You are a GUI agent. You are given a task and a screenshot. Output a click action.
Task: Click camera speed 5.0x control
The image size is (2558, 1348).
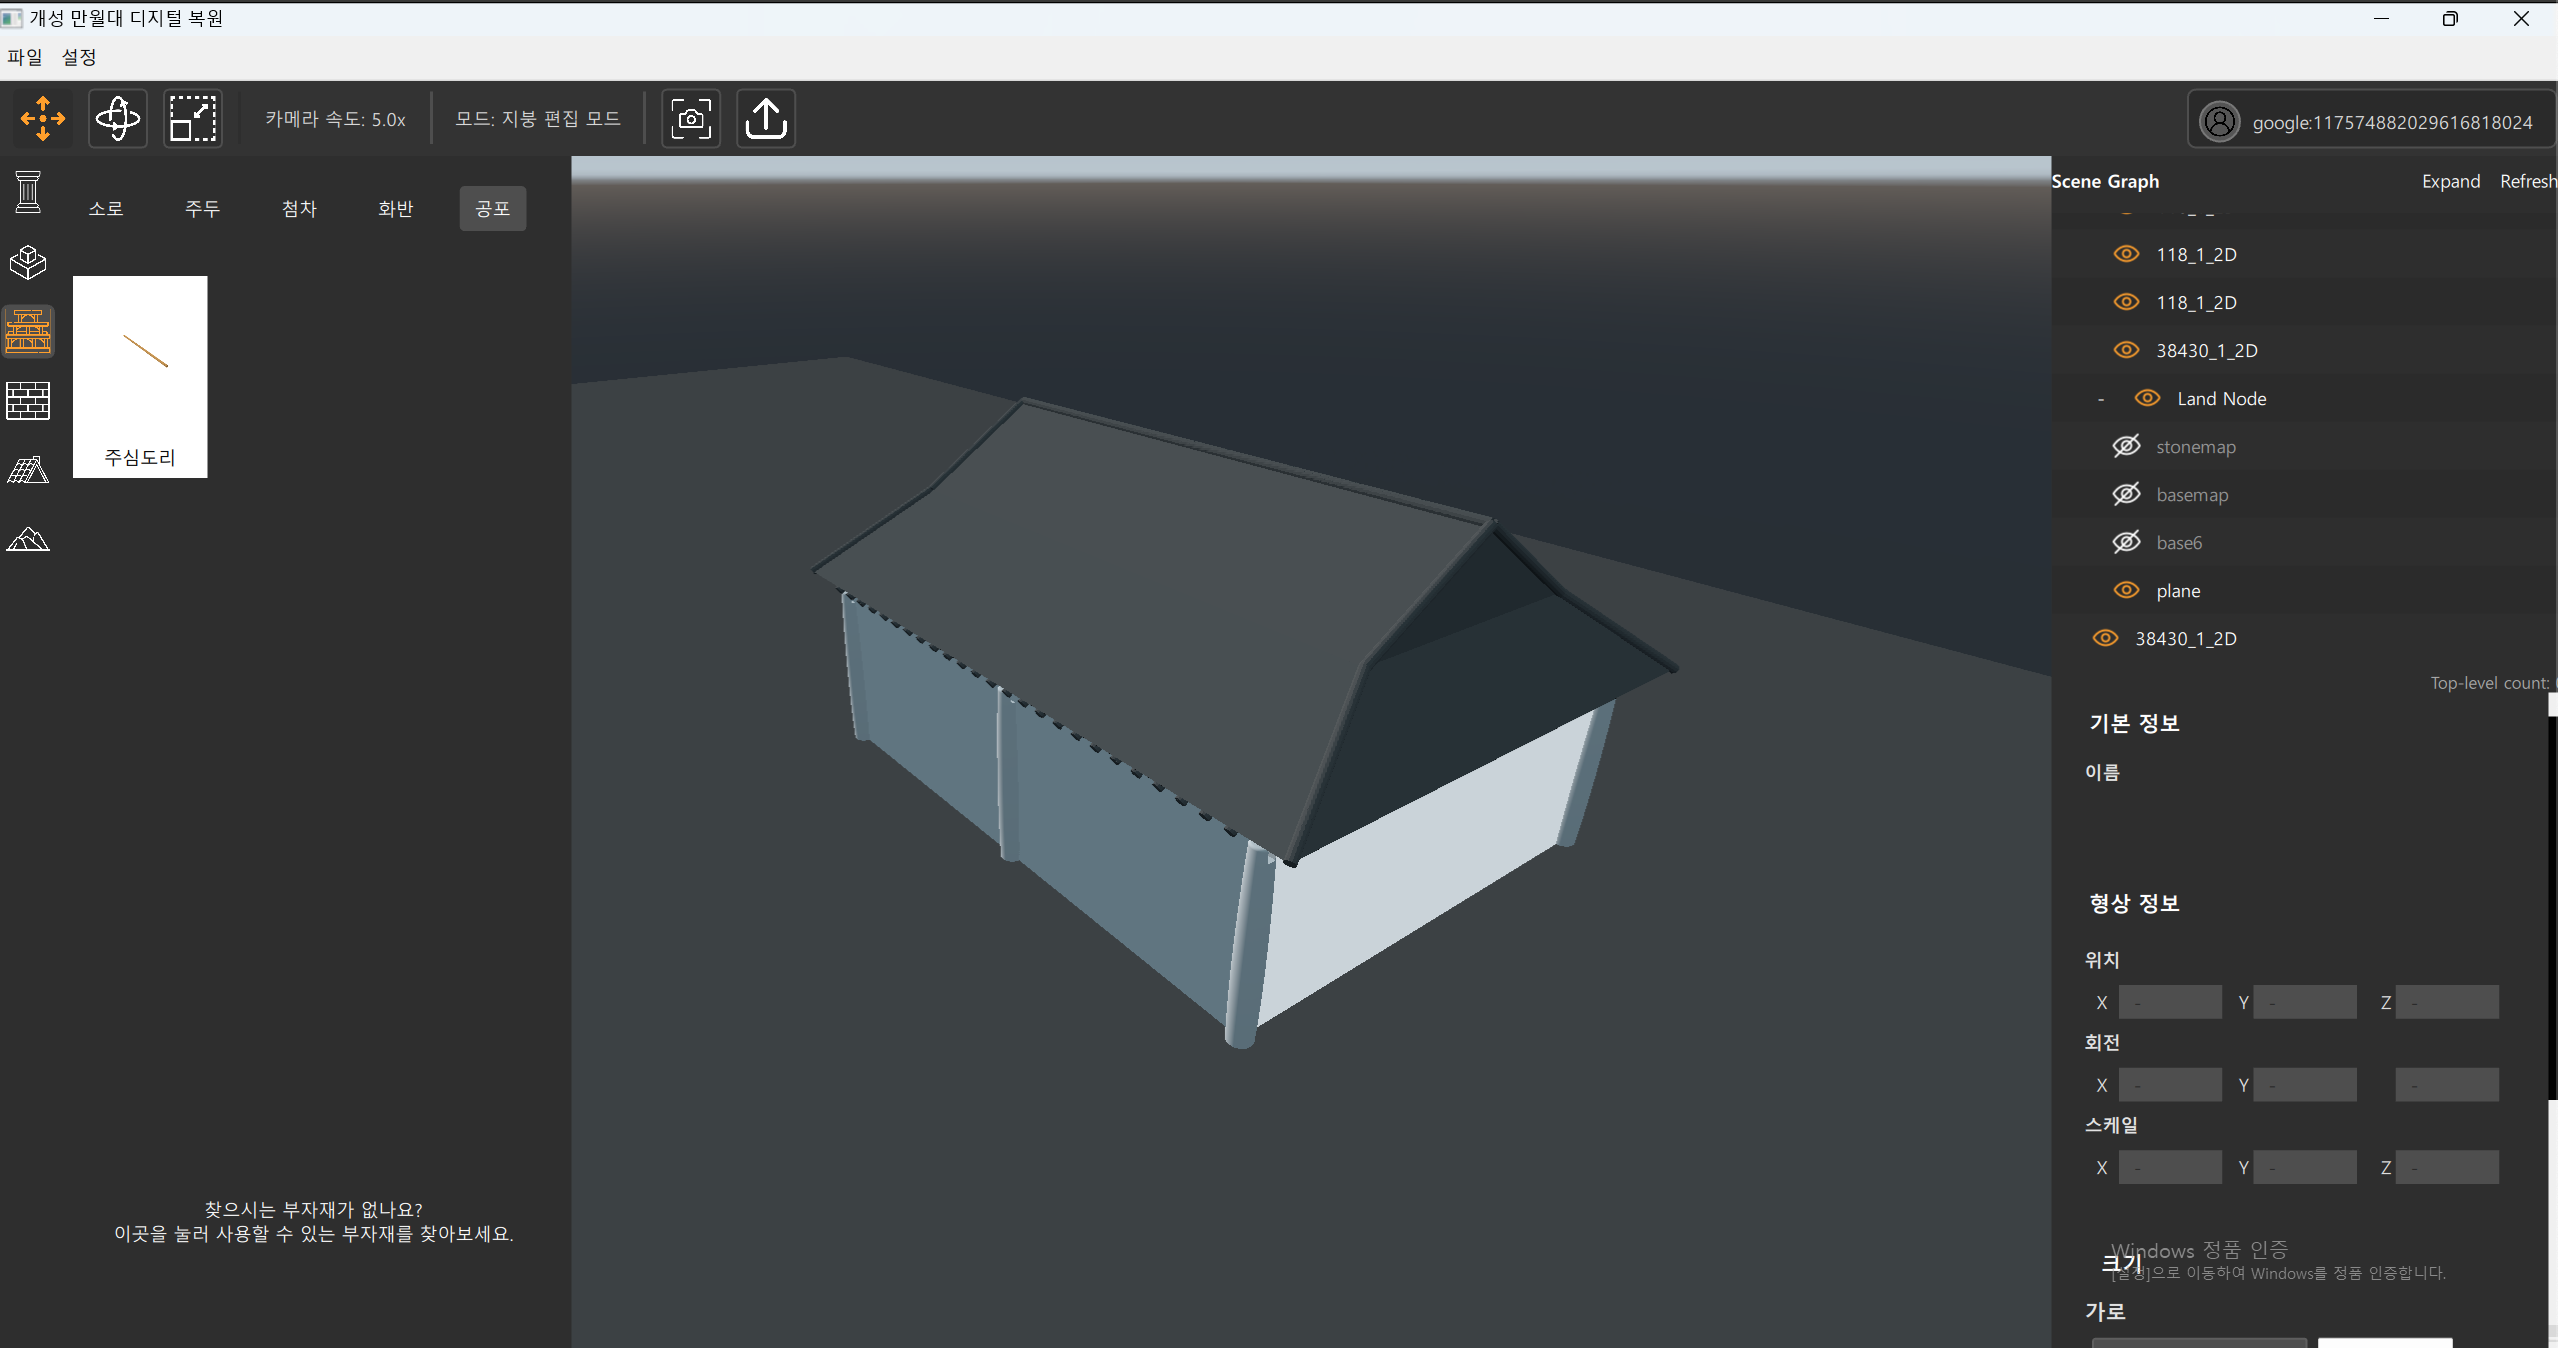(335, 119)
